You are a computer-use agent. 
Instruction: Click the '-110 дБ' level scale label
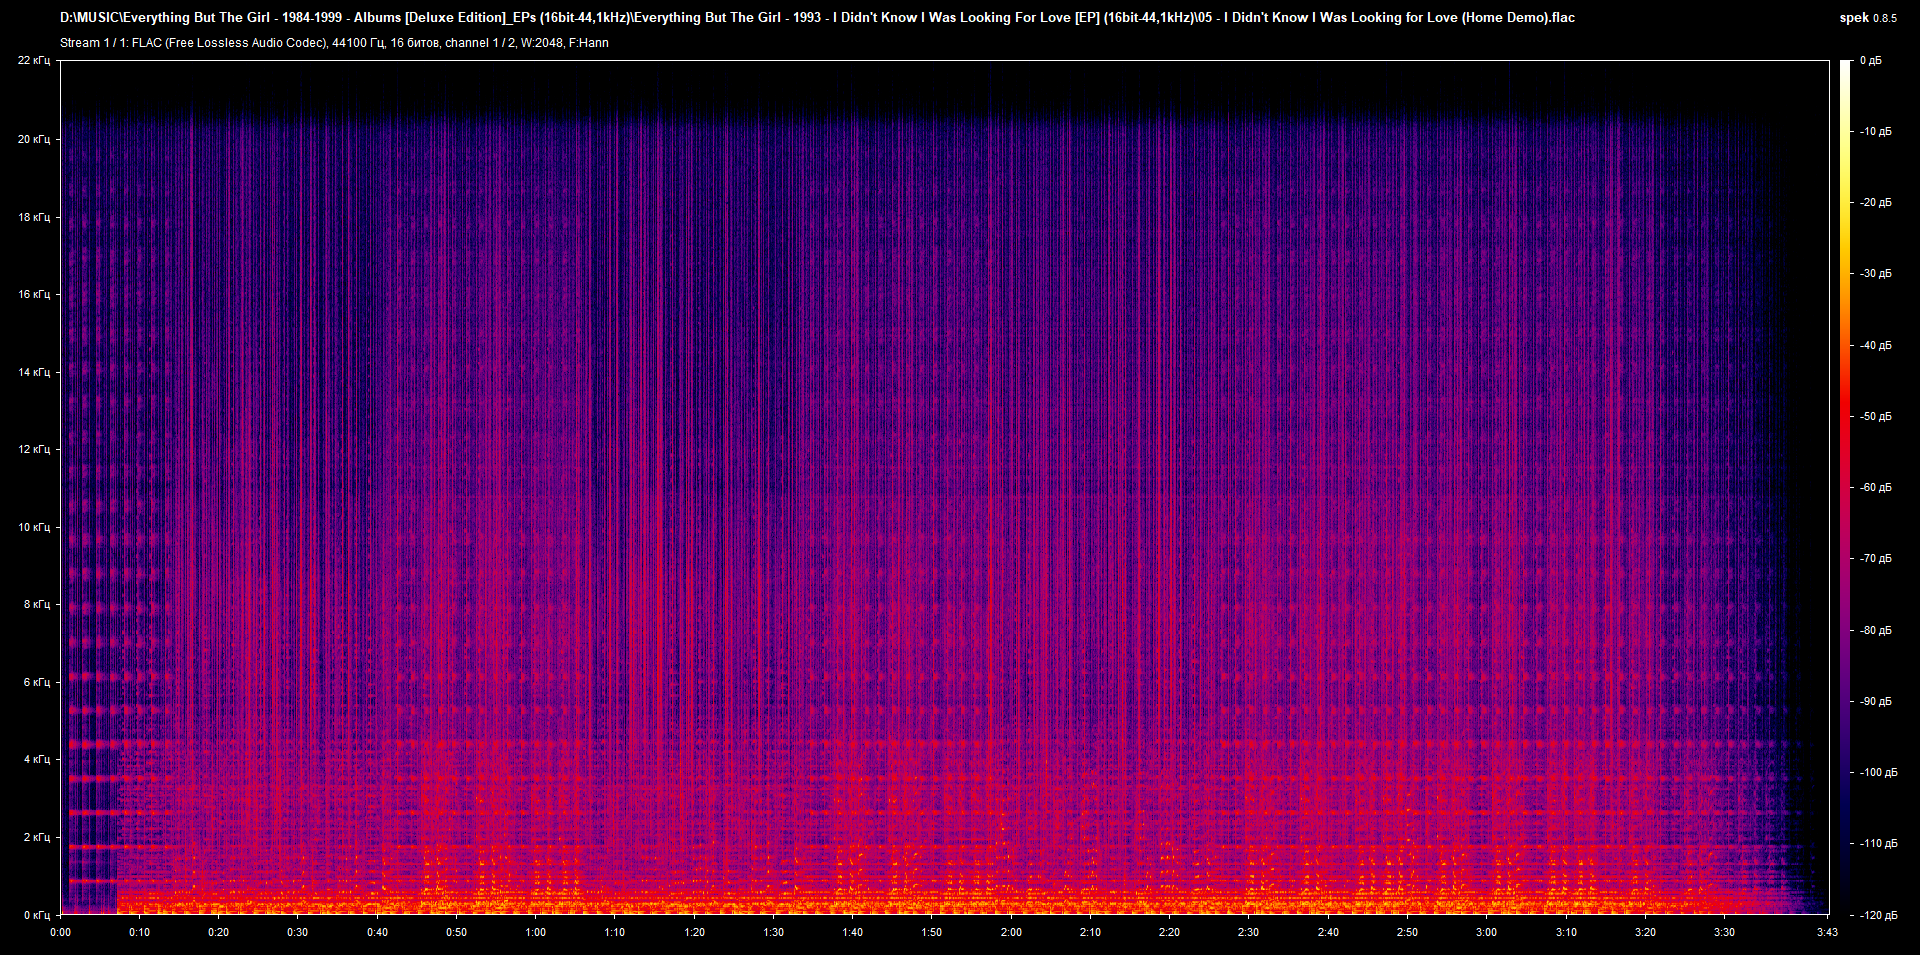1878,844
